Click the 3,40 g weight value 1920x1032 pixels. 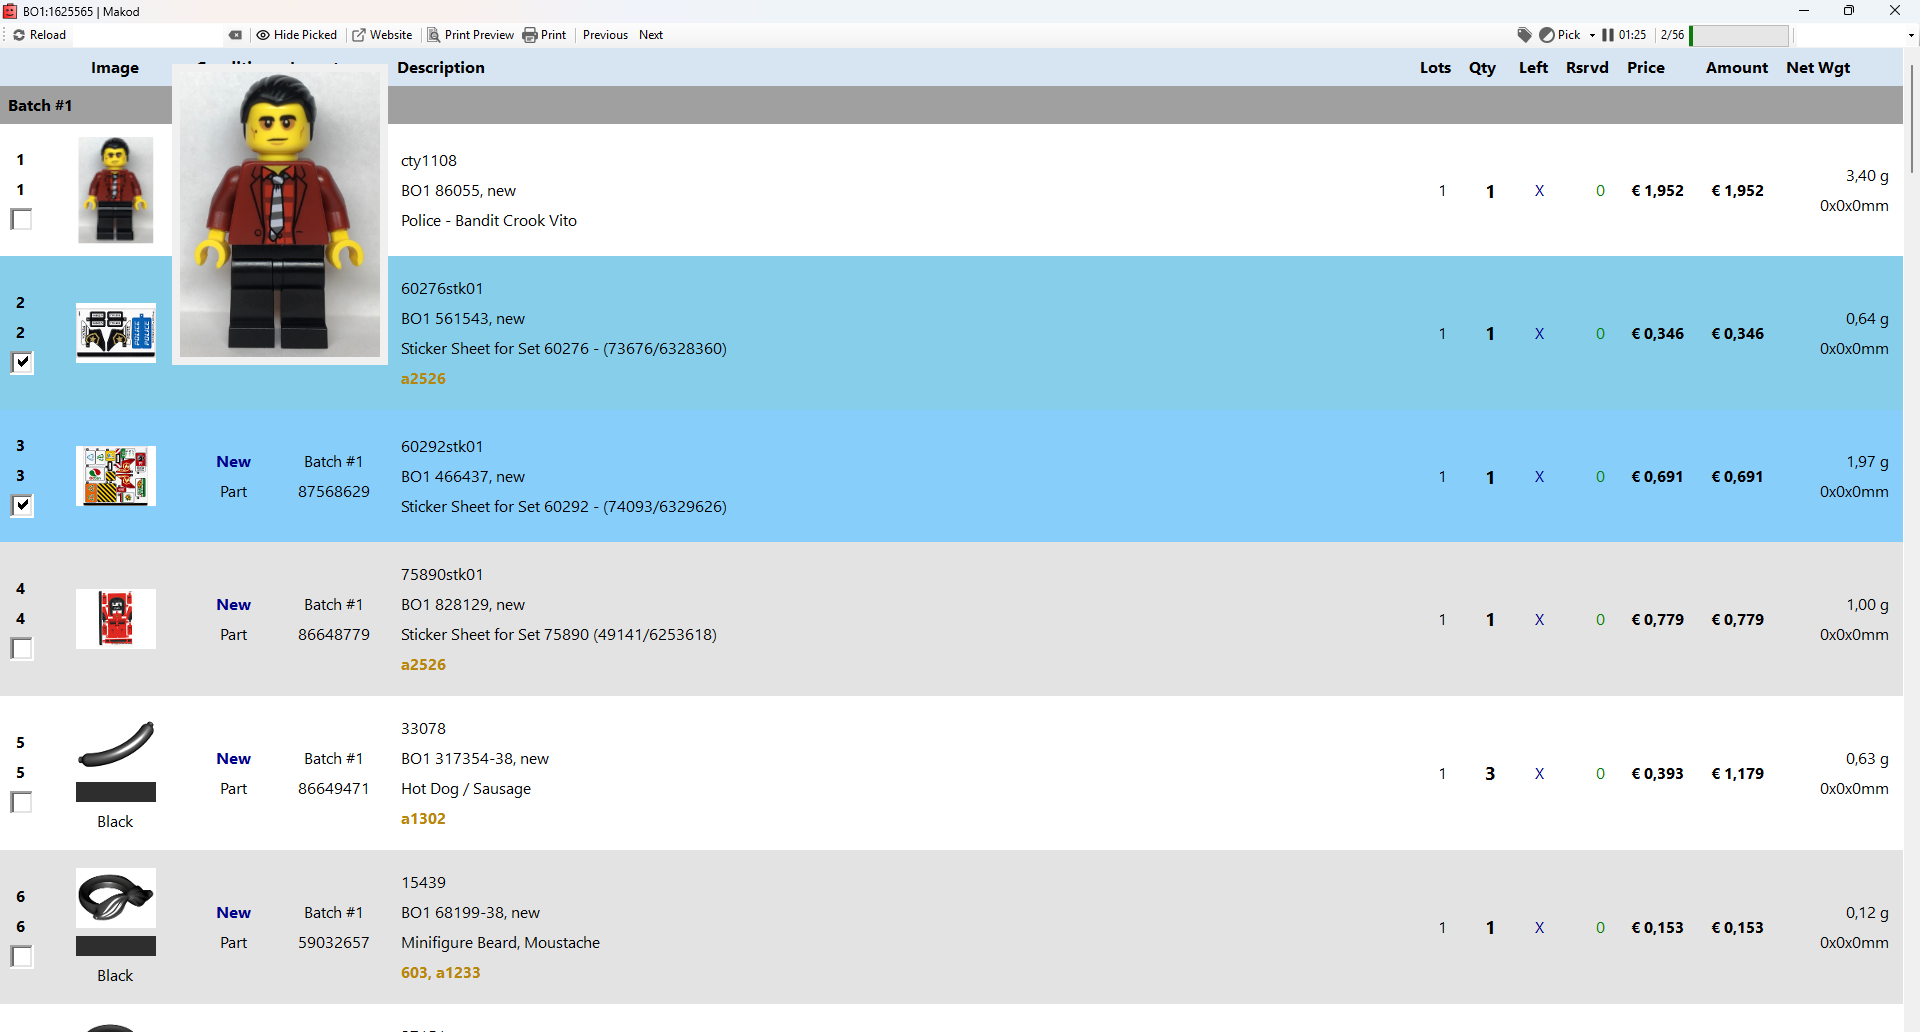(1867, 176)
